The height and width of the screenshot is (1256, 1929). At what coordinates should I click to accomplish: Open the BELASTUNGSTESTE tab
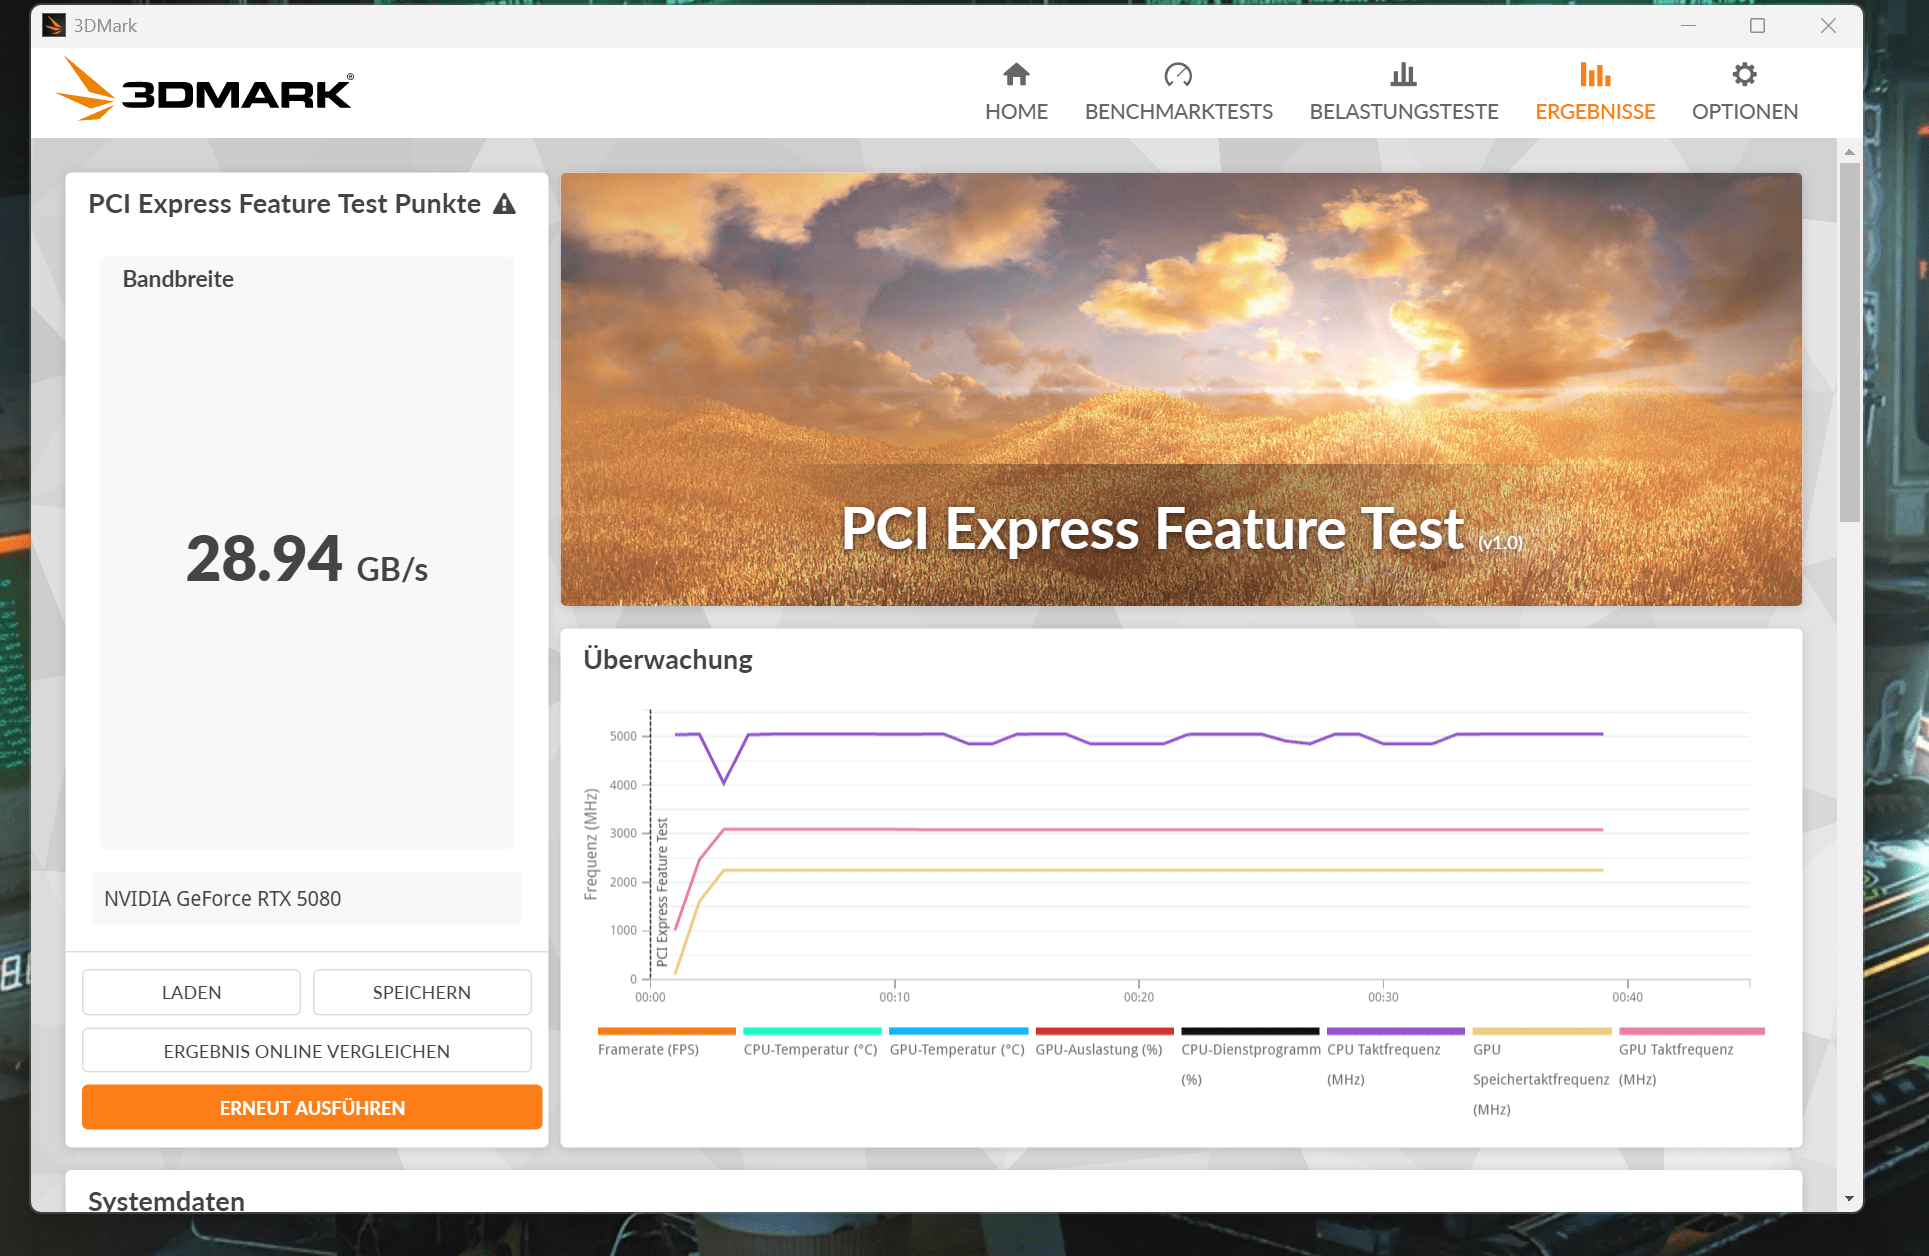tap(1403, 111)
